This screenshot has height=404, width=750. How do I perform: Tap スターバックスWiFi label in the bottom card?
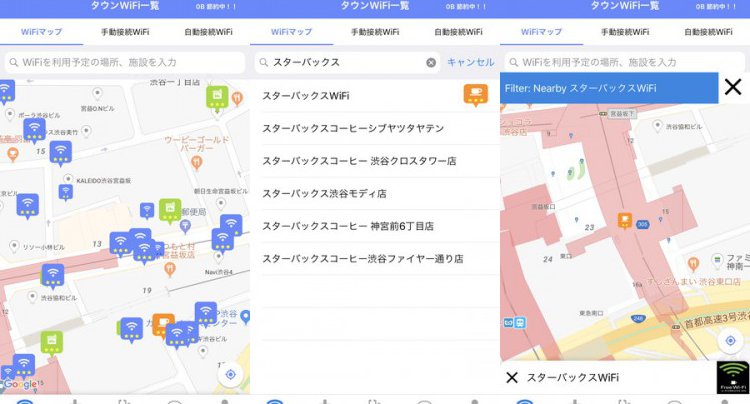tap(573, 377)
